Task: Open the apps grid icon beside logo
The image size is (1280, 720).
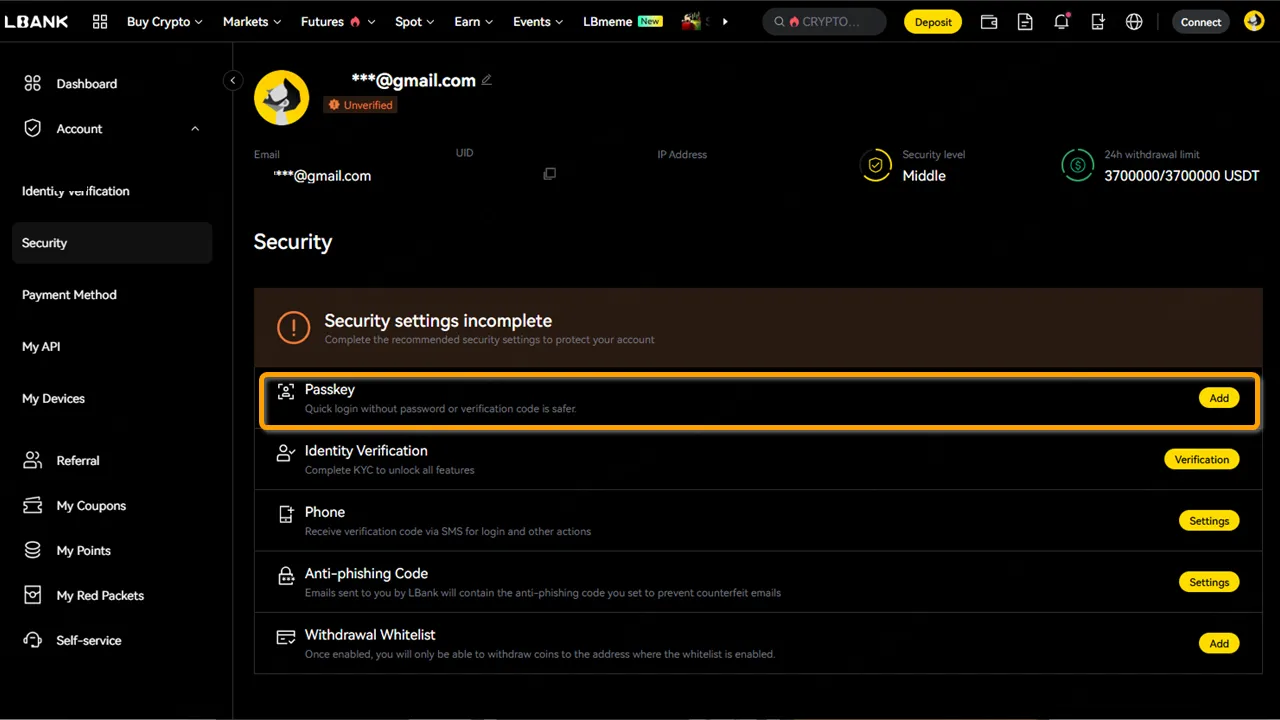Action: (x=100, y=22)
